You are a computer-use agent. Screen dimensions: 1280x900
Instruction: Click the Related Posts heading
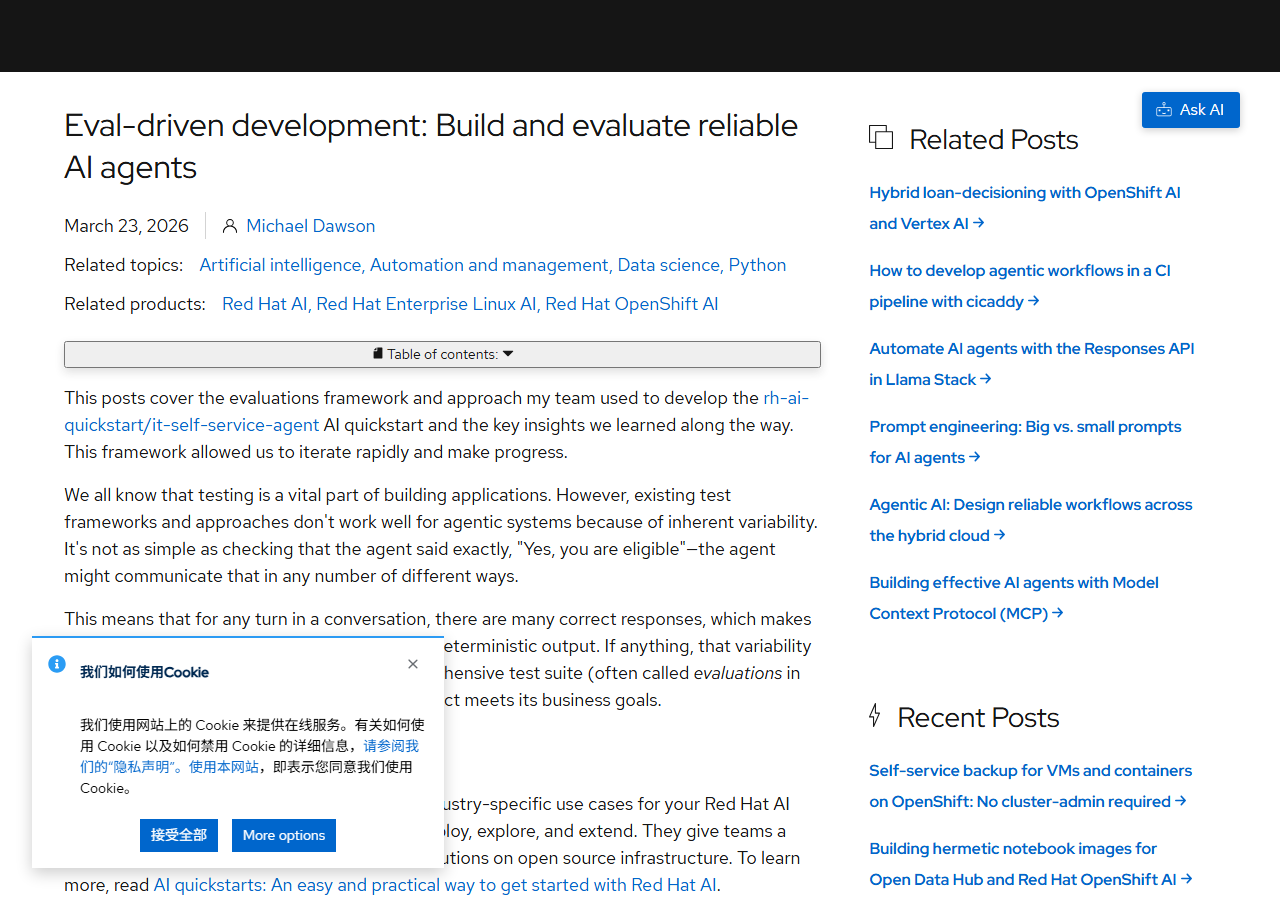click(993, 139)
